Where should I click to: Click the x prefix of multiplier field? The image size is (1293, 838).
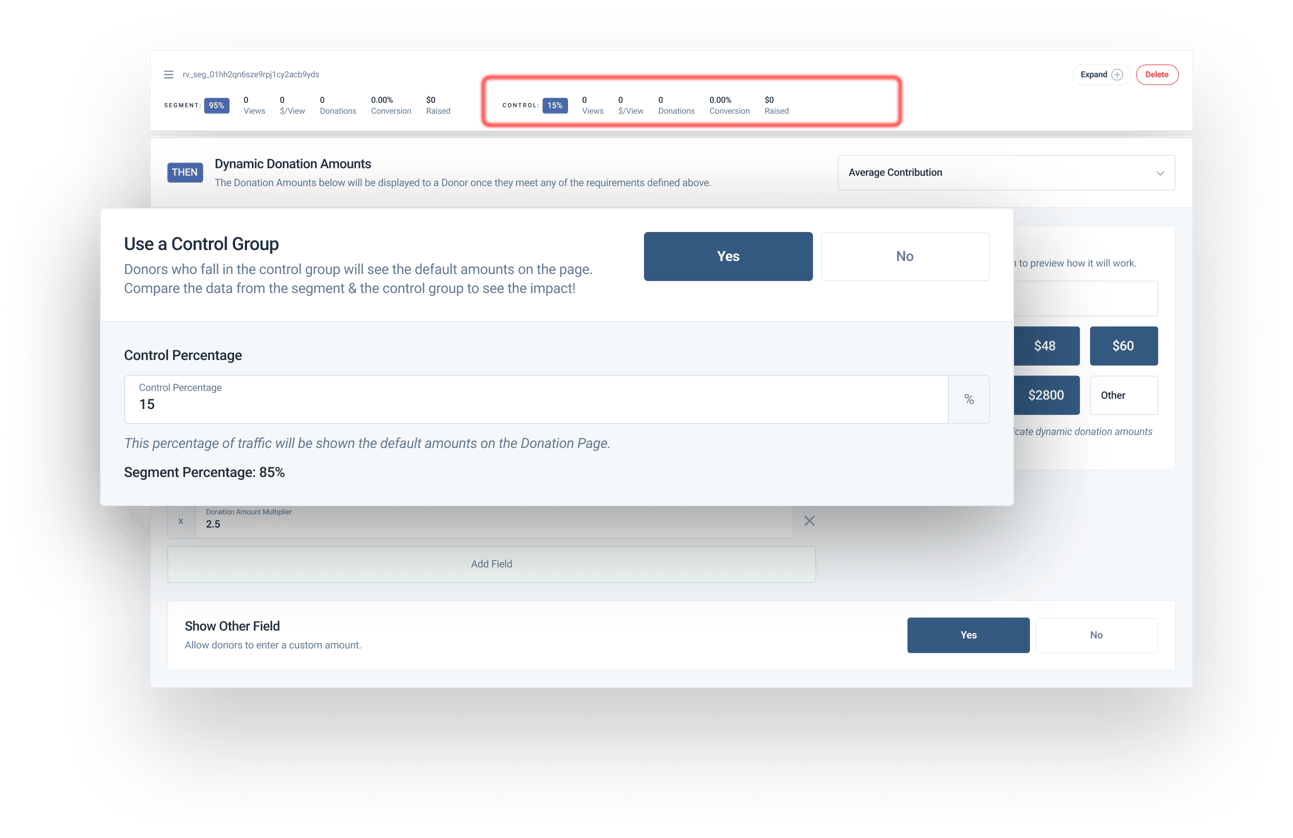click(181, 521)
